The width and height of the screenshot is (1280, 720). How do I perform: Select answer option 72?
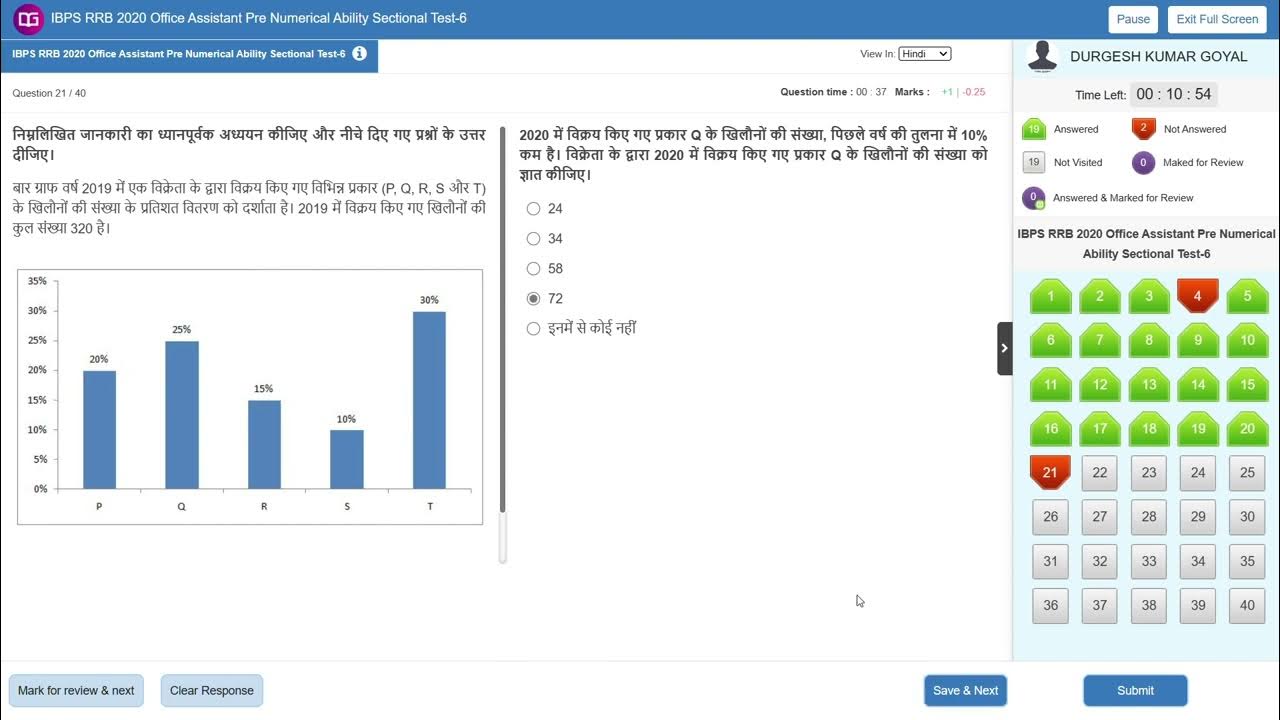pos(533,299)
